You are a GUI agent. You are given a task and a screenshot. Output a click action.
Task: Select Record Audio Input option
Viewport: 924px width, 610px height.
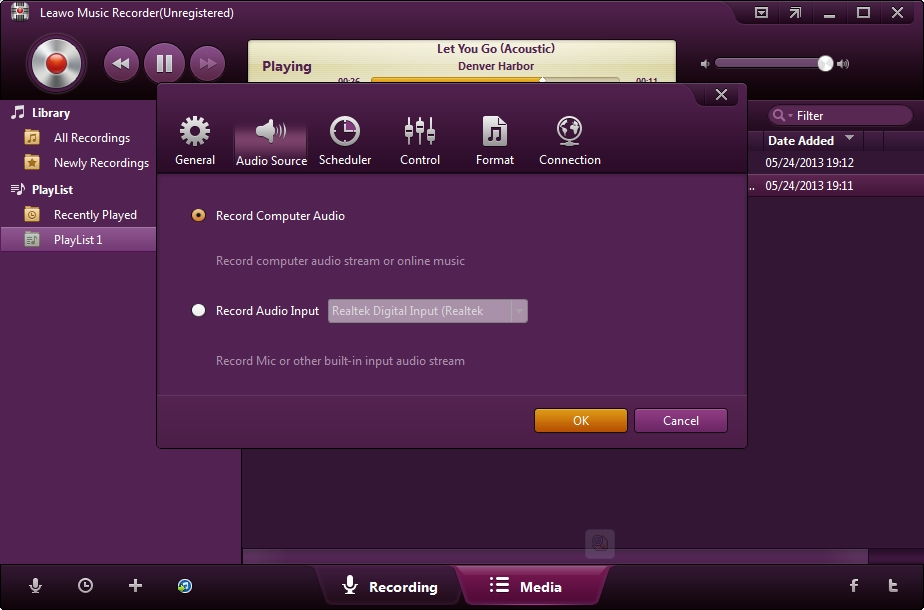tap(198, 311)
